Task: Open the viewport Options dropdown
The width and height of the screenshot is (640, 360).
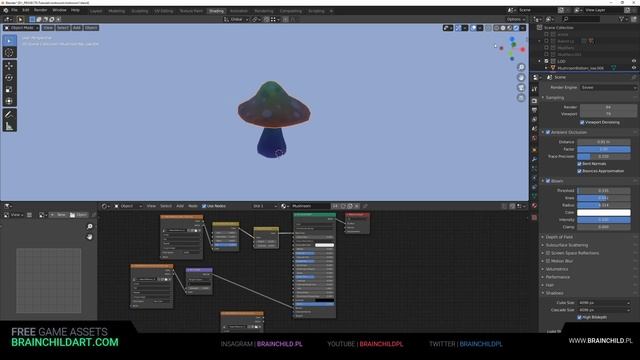Action: point(516,19)
